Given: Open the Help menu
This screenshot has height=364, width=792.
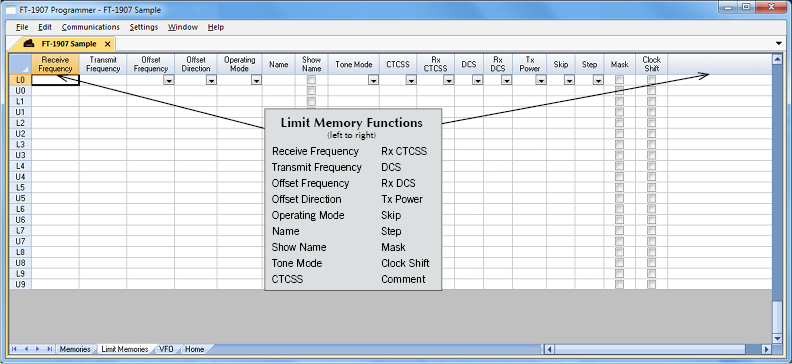Looking at the screenshot, I should [x=216, y=27].
